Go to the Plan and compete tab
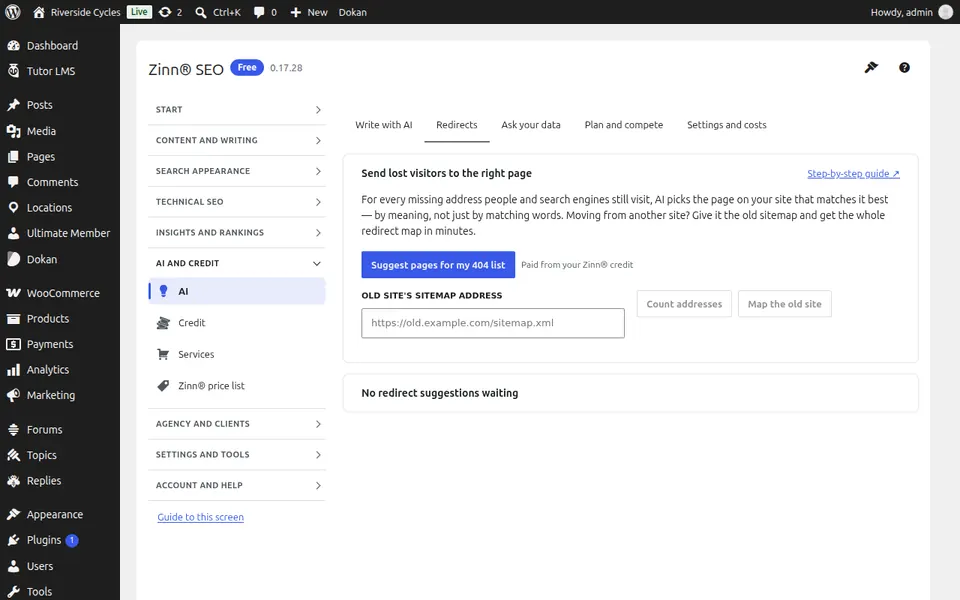The image size is (960, 600). pyautogui.click(x=624, y=125)
